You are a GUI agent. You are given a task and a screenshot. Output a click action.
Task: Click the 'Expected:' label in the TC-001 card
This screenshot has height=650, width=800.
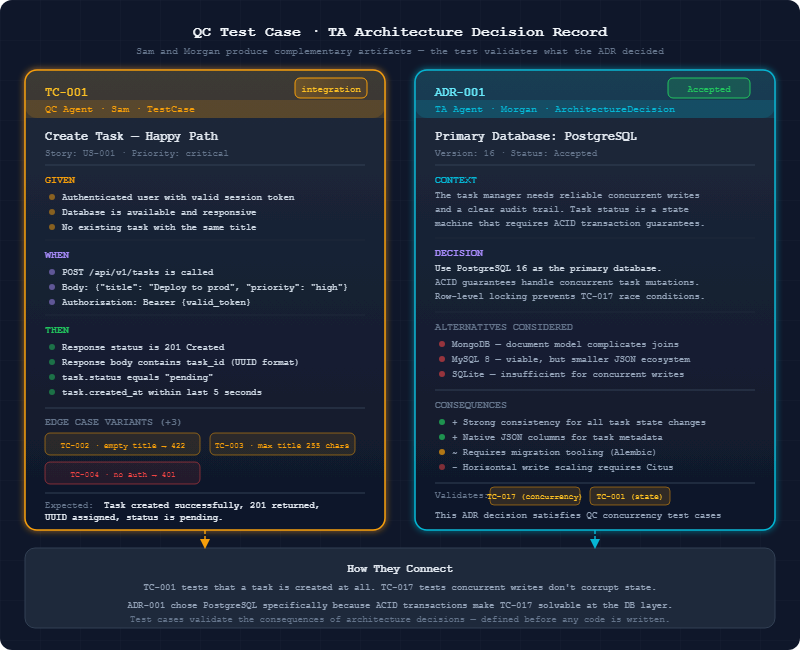(x=68, y=505)
